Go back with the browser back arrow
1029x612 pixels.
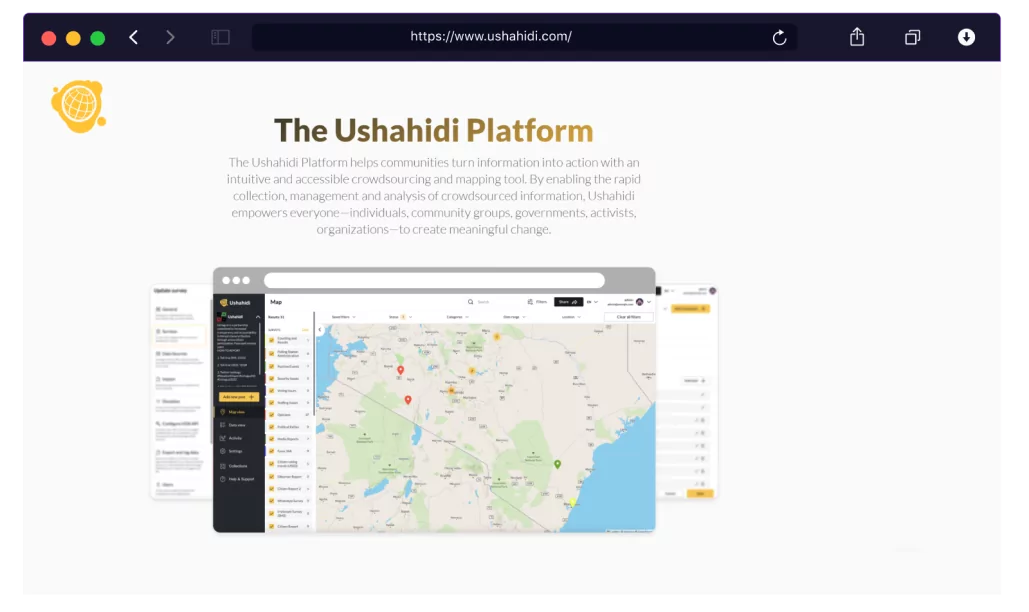pos(134,37)
